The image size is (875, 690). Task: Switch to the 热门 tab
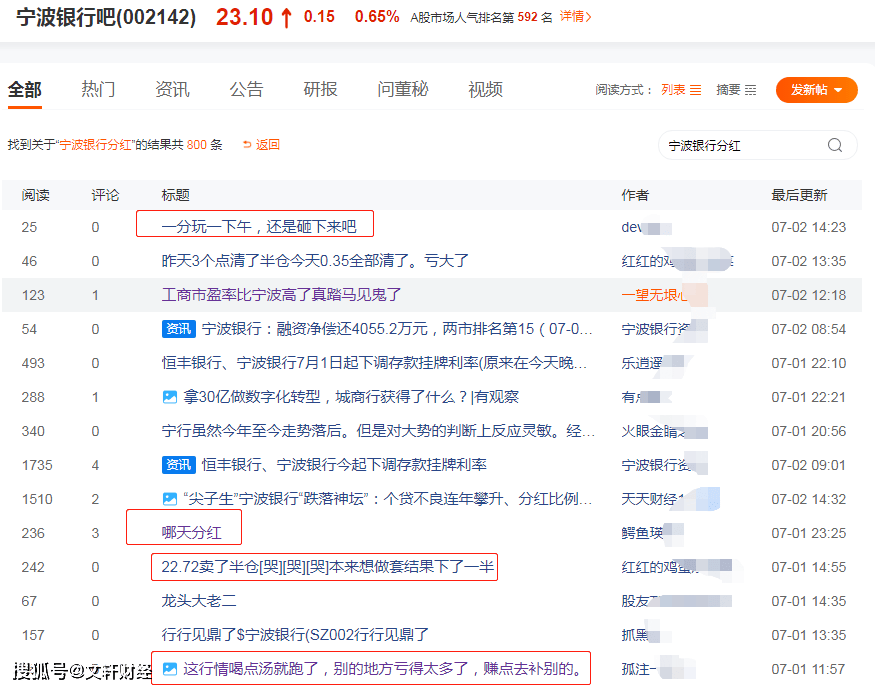[x=98, y=89]
